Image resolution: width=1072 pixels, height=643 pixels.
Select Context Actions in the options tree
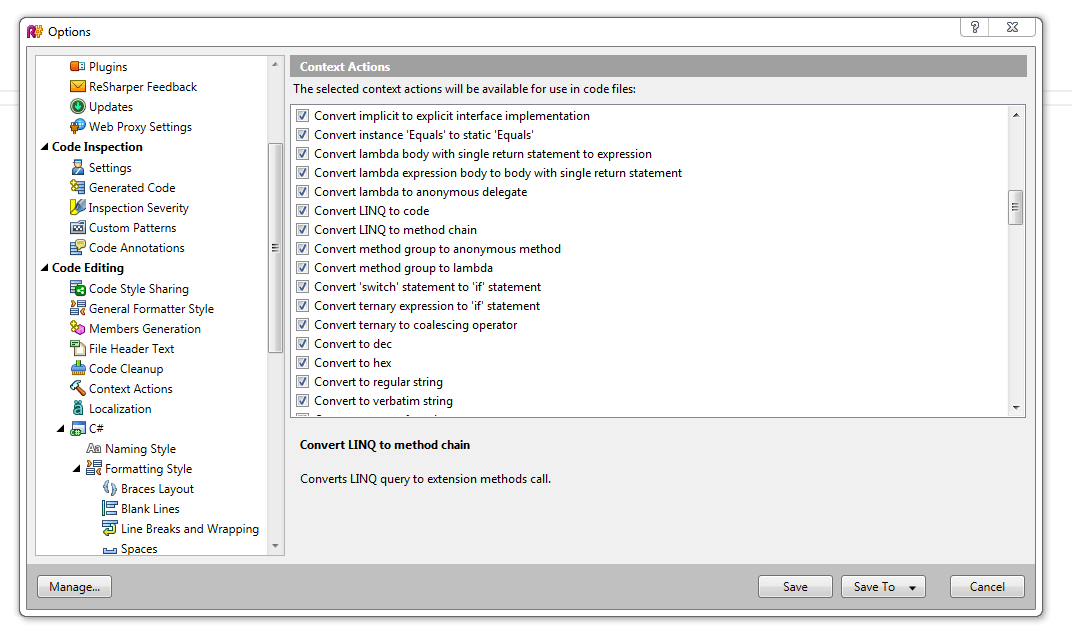[131, 388]
